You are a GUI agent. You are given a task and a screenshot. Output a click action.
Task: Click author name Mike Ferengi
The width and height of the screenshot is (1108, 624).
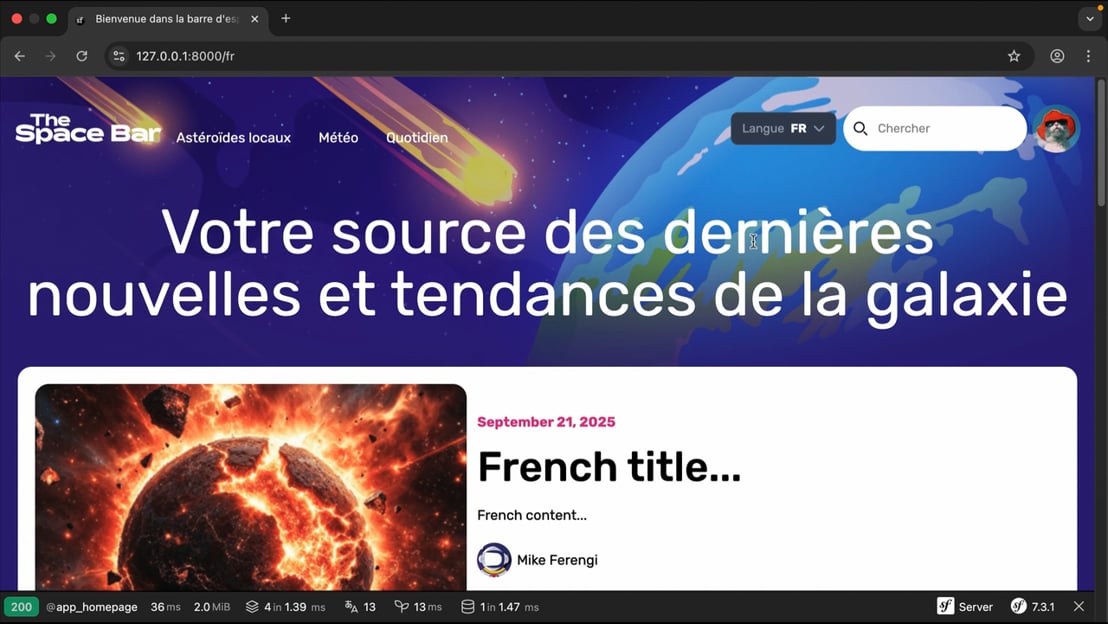pyautogui.click(x=557, y=560)
